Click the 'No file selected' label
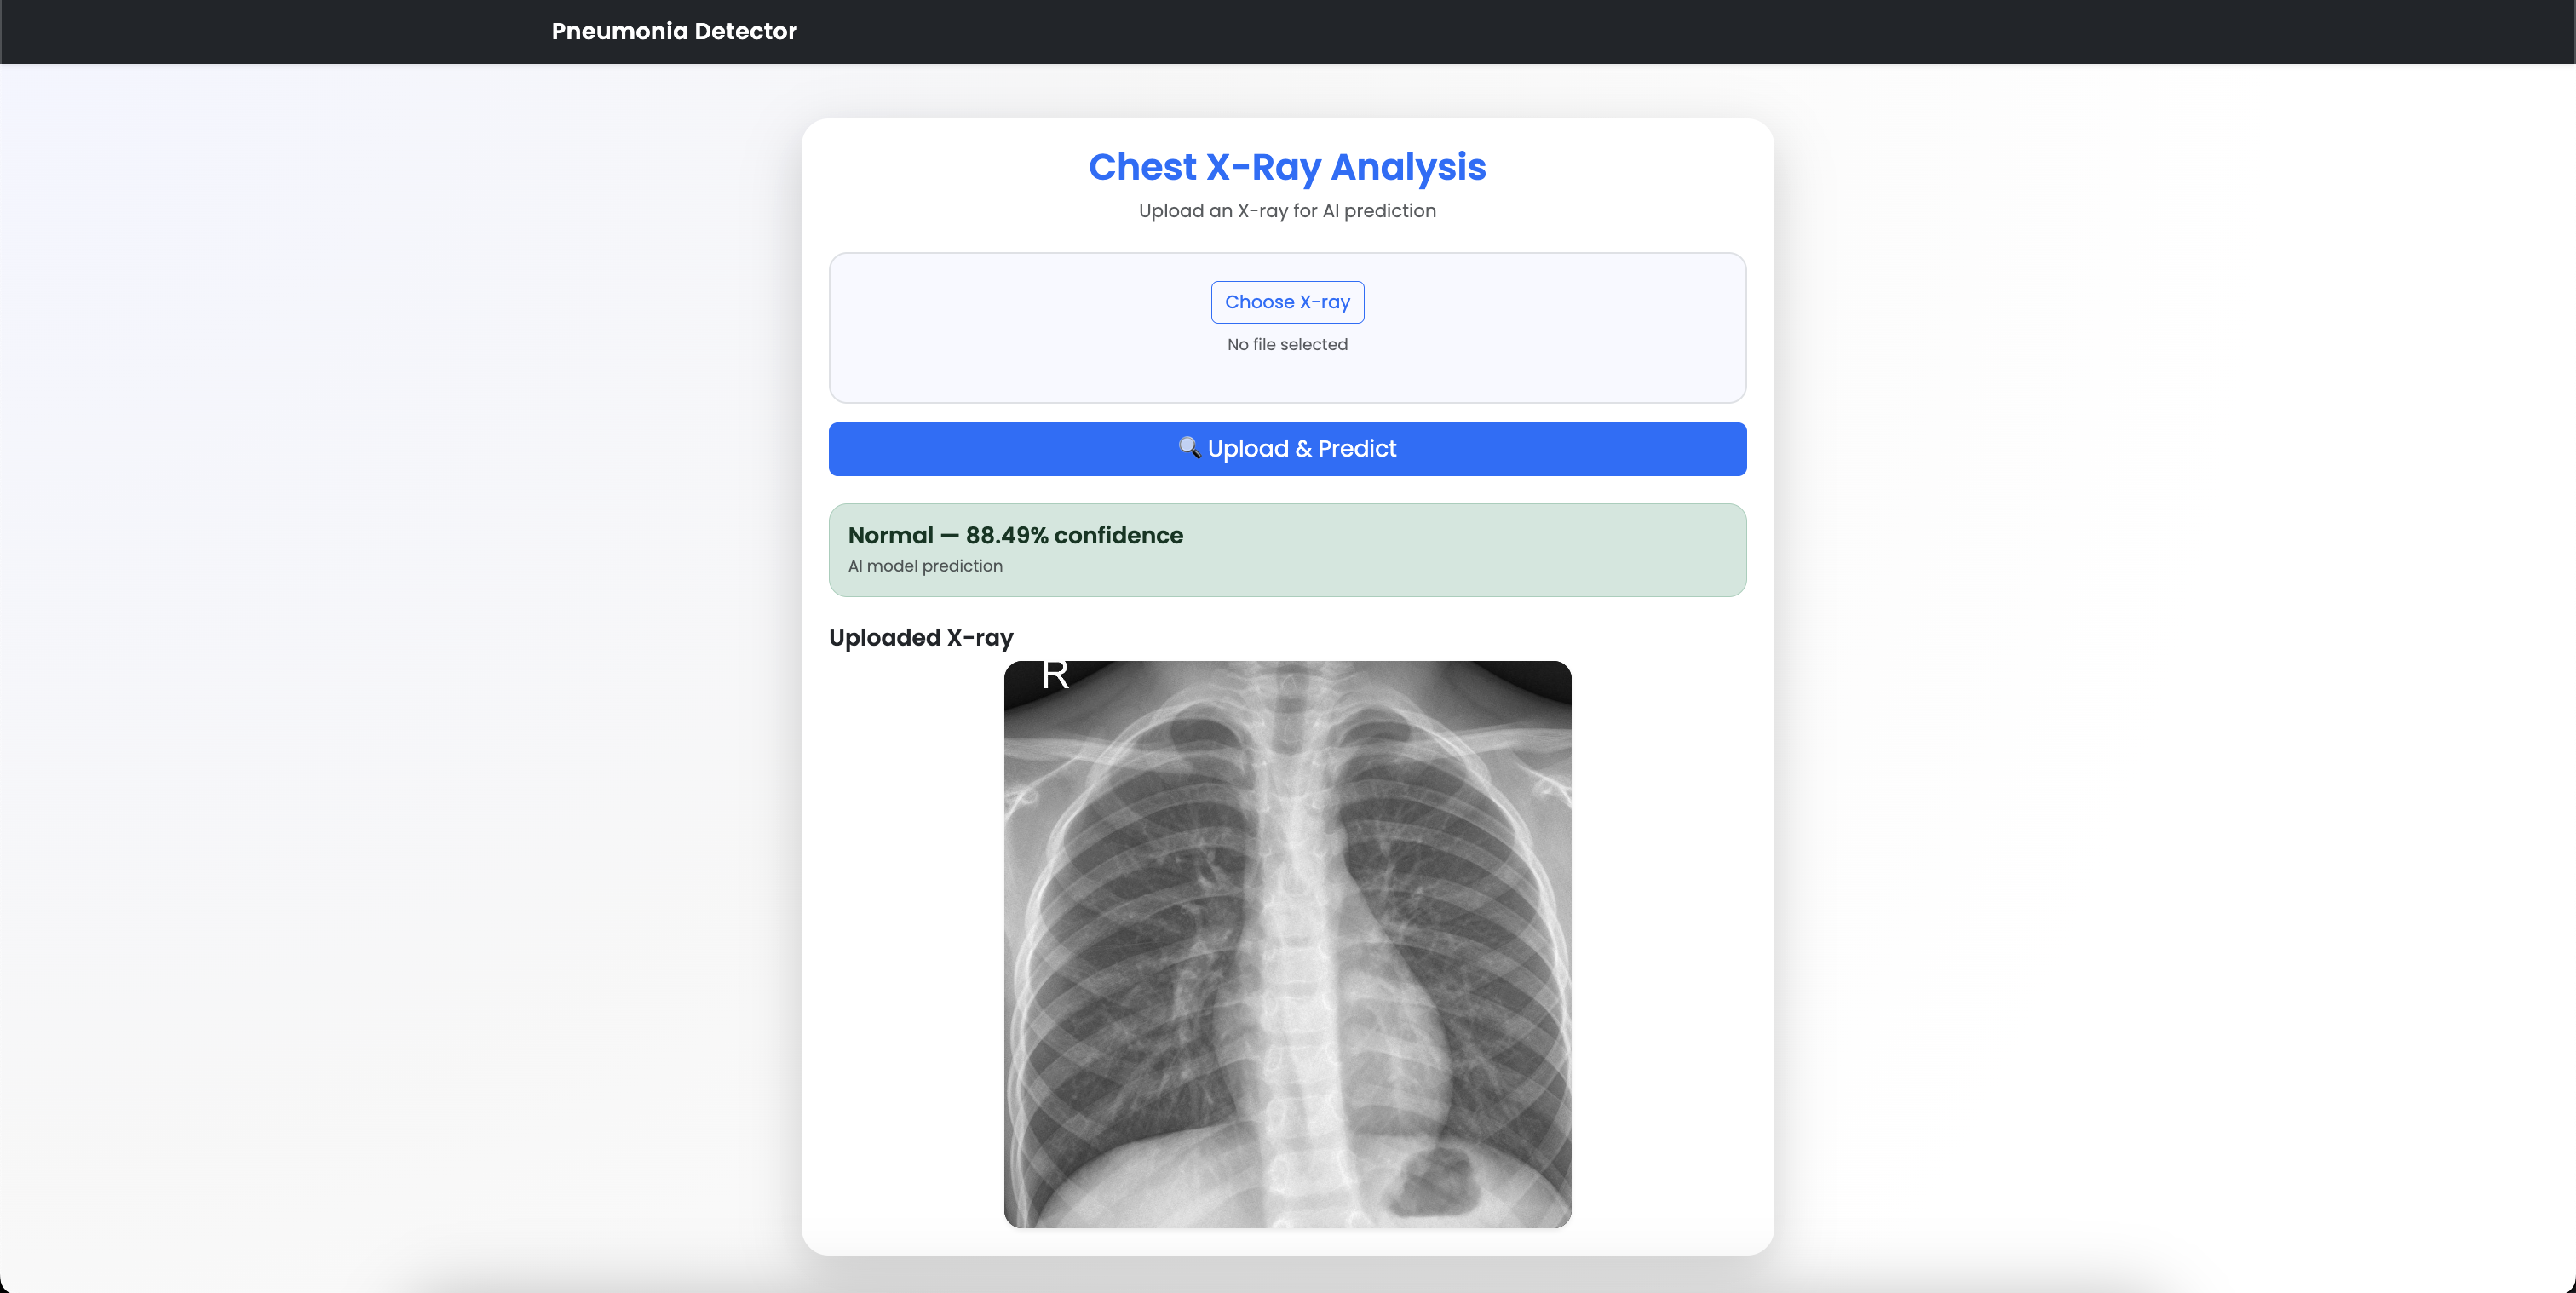The image size is (2576, 1293). 1287,344
